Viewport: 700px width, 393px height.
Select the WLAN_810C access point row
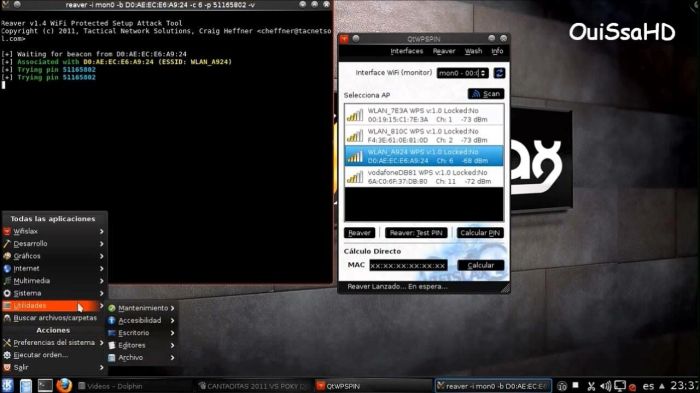(424, 135)
